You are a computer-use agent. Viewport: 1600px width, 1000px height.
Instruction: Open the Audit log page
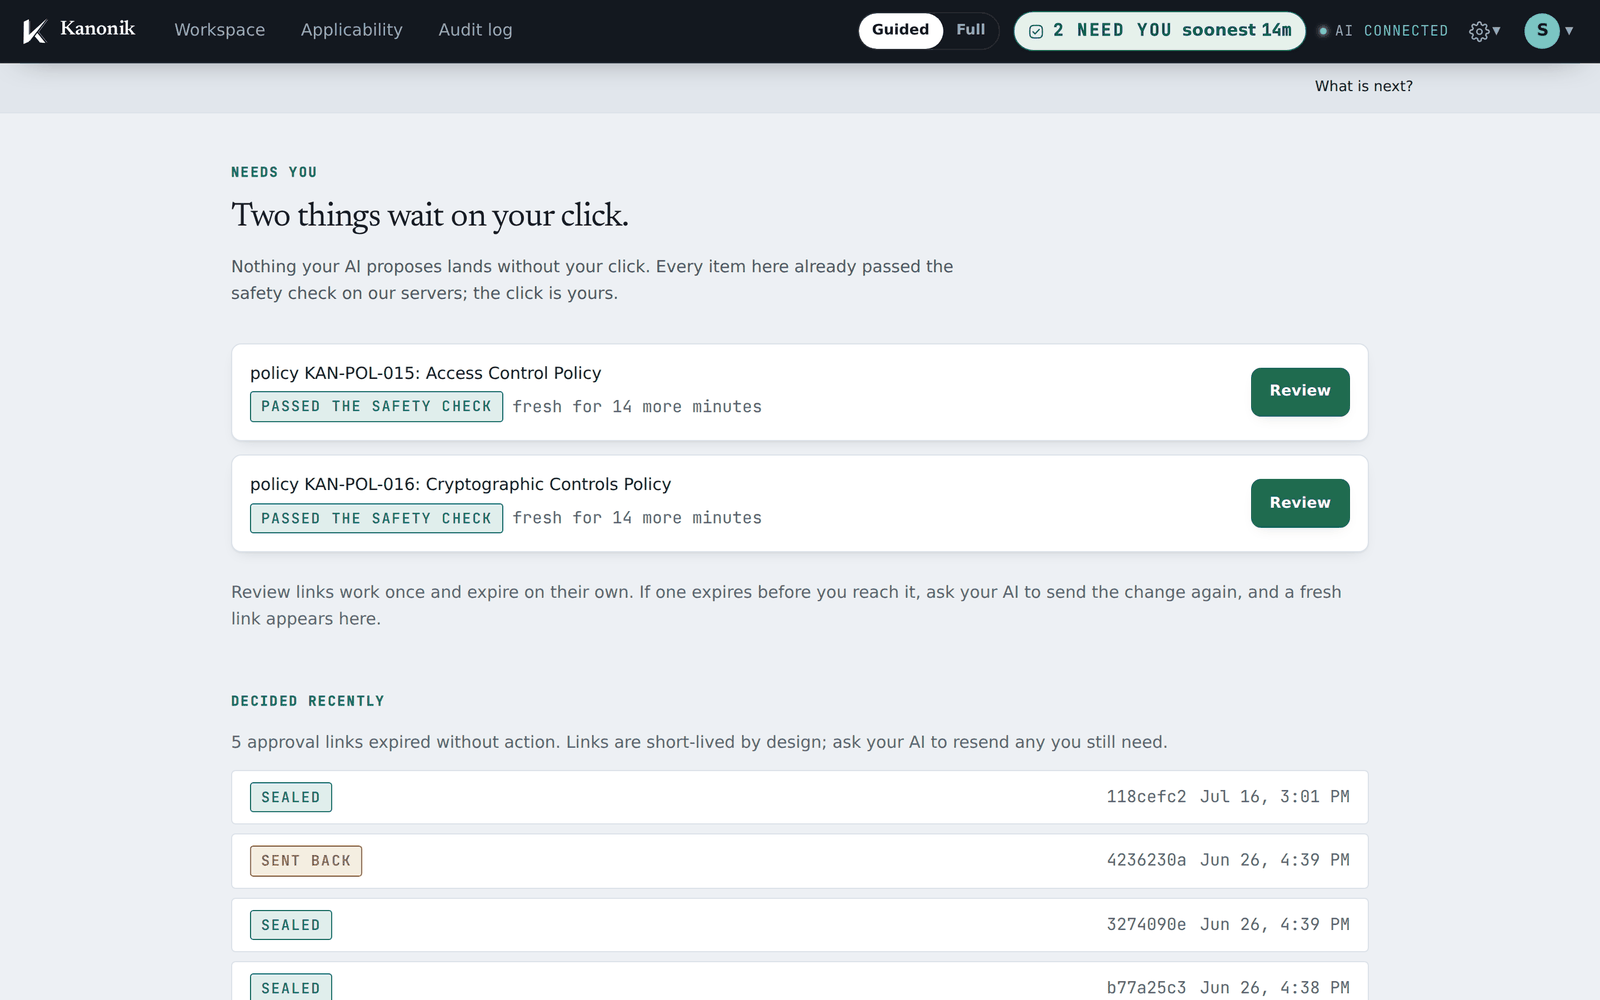click(x=475, y=30)
